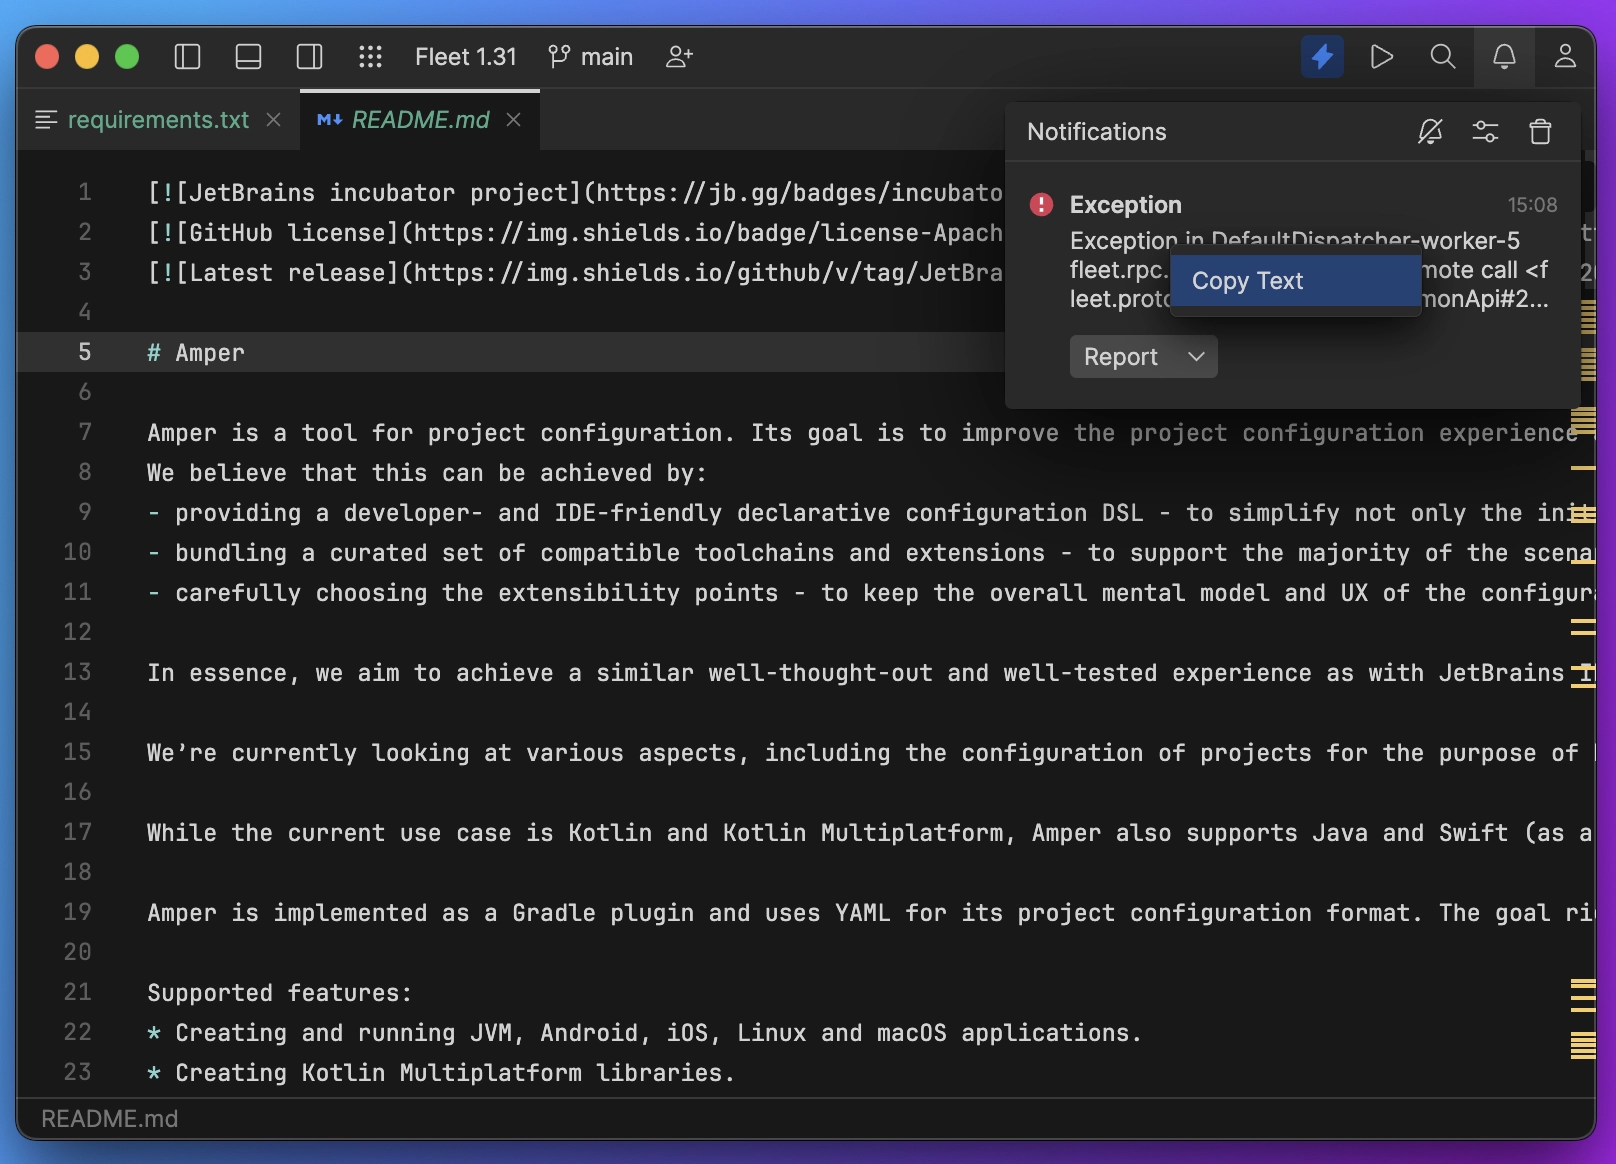Click the 'Supported features:' line
Viewport: 1616px width, 1164px height.
click(x=279, y=992)
